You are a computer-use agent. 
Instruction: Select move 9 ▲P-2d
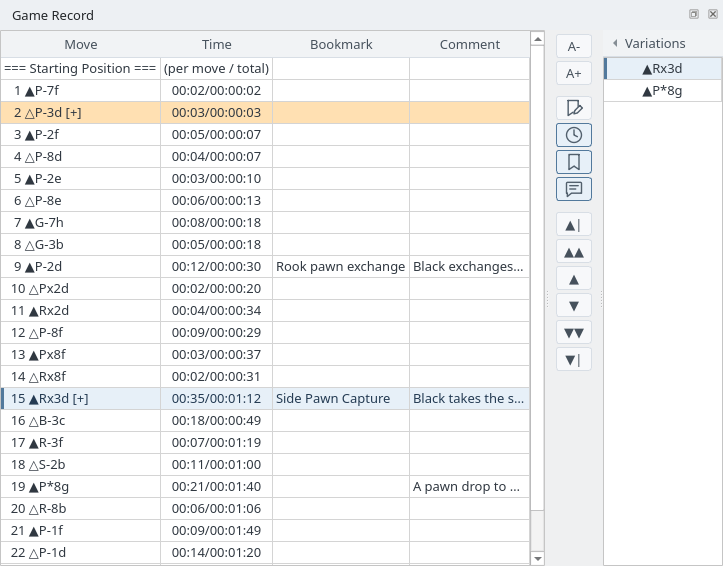[265, 266]
